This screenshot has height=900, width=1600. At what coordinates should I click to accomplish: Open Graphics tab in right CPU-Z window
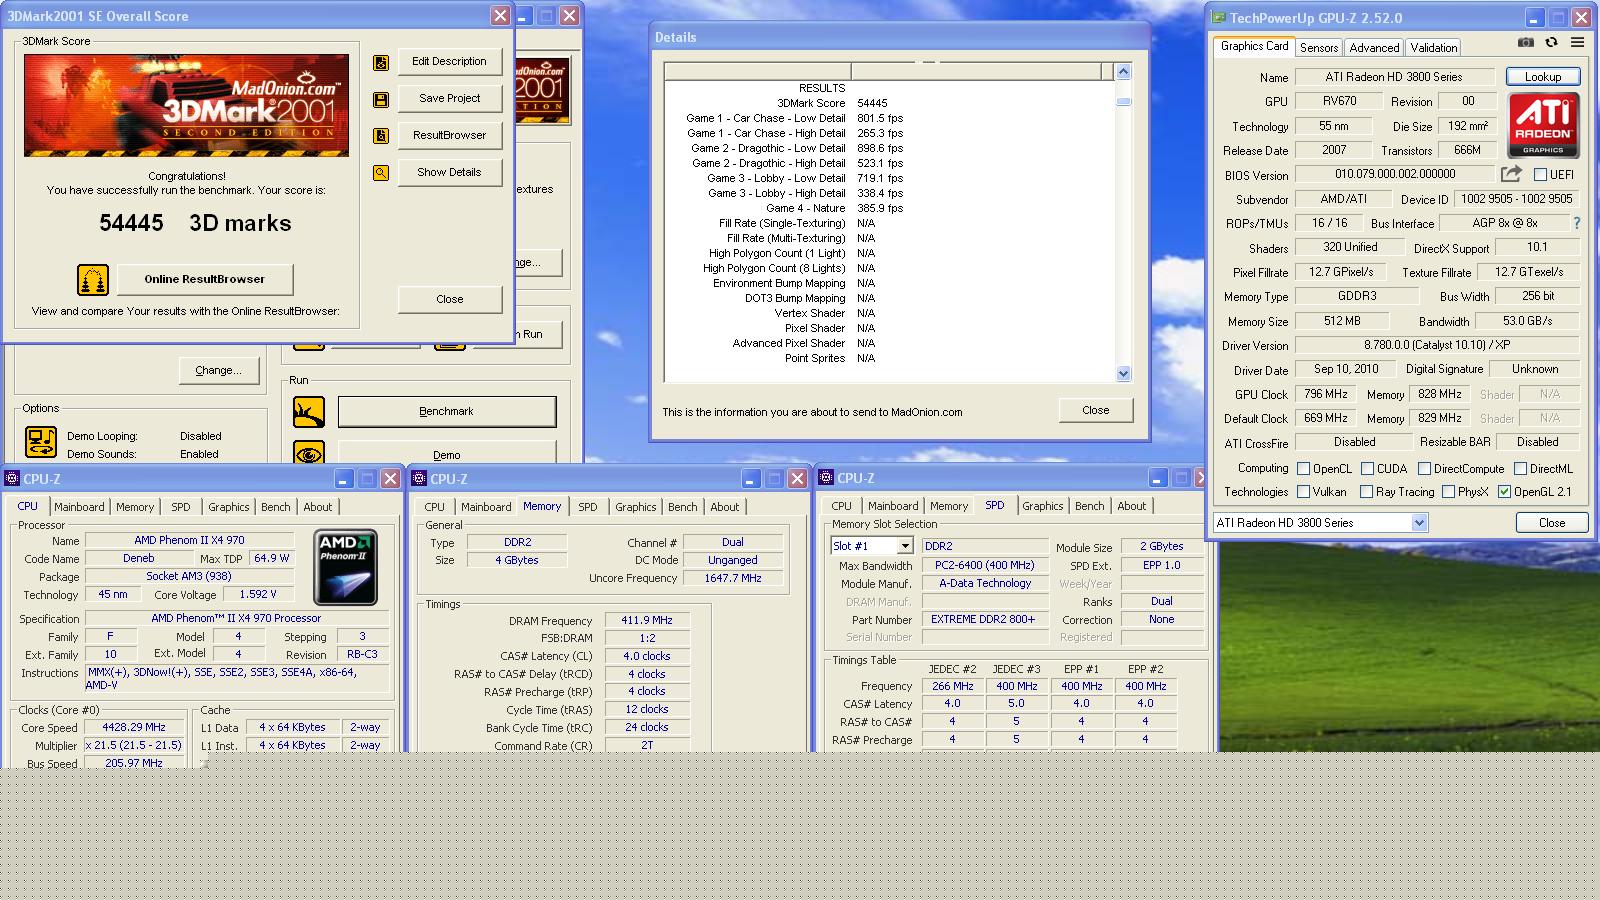[x=1043, y=506]
